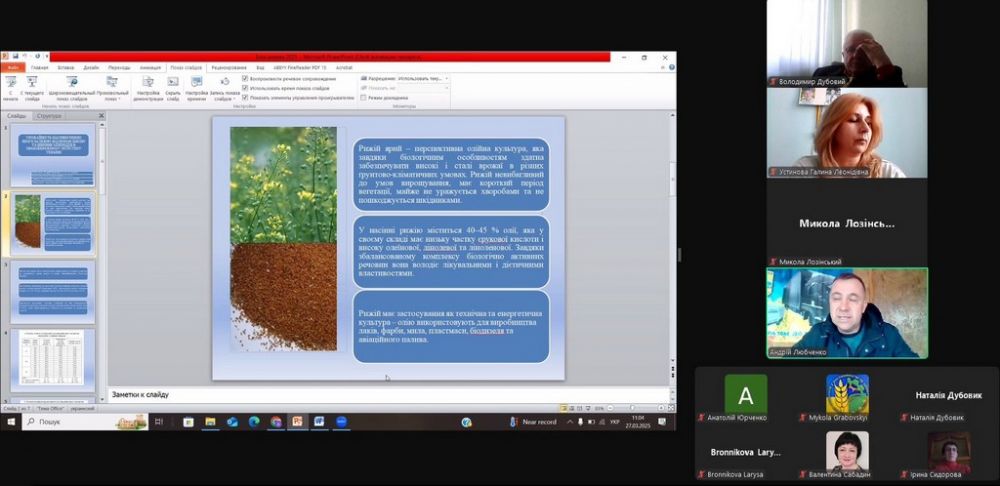The width and height of the screenshot is (1000, 486).
Task: Uncheck show media controls checkbox
Action: [246, 98]
